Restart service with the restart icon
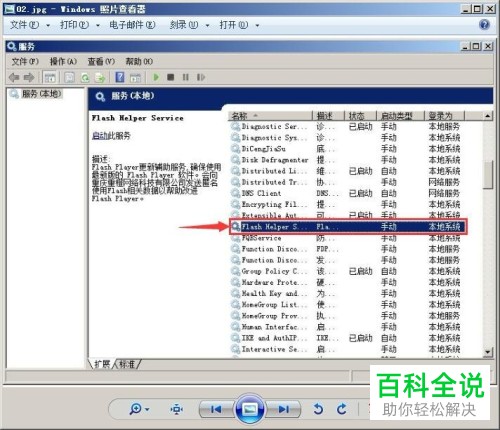The height and width of the screenshot is (430, 500). (201, 77)
